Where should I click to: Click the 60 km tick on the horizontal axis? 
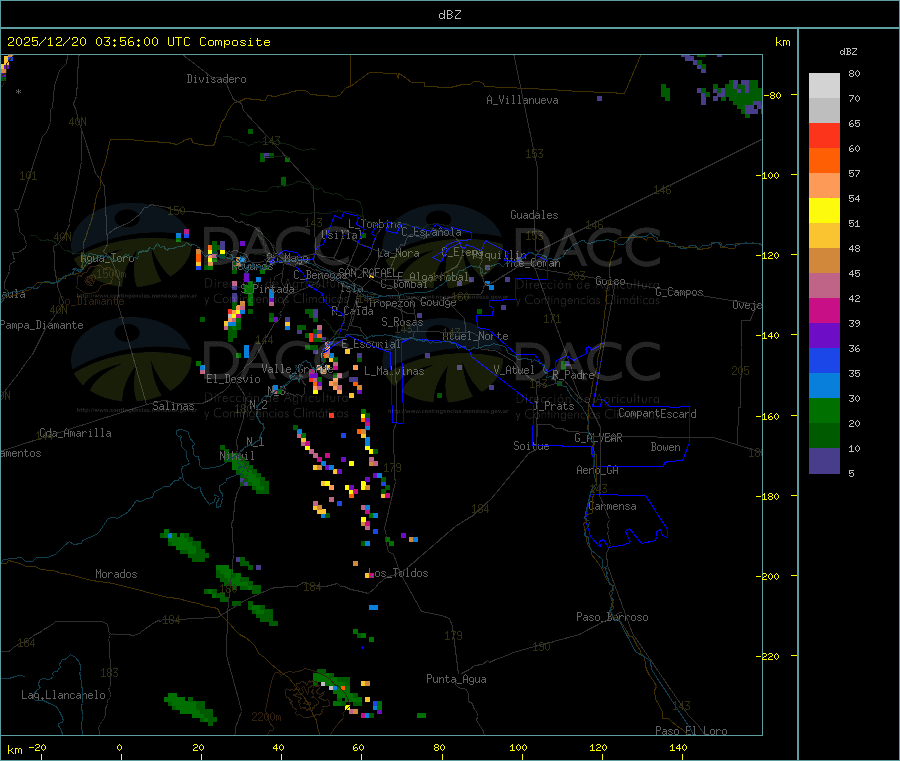(359, 748)
